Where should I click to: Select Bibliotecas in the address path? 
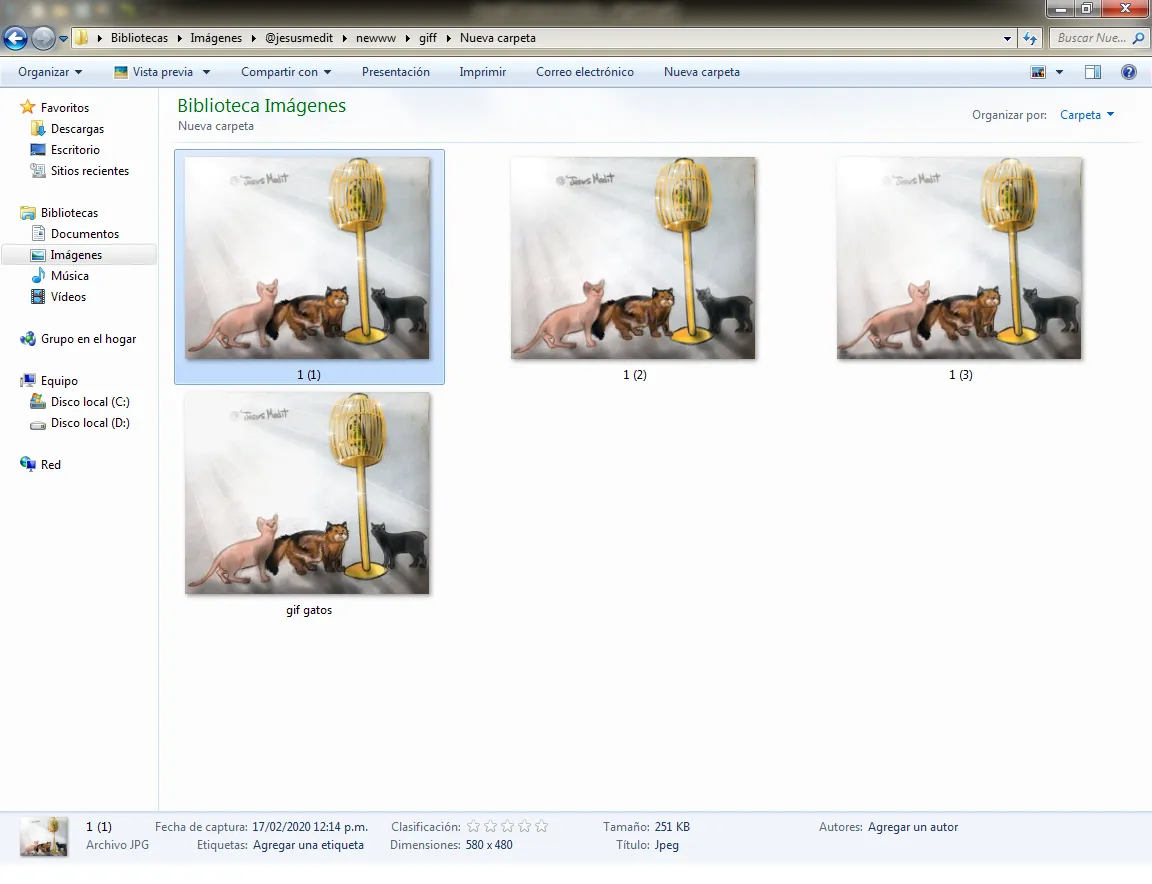(139, 38)
